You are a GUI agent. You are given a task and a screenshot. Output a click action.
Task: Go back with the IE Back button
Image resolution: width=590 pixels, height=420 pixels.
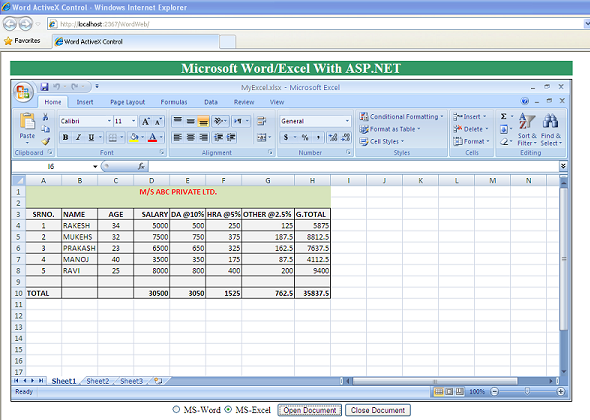point(10,24)
